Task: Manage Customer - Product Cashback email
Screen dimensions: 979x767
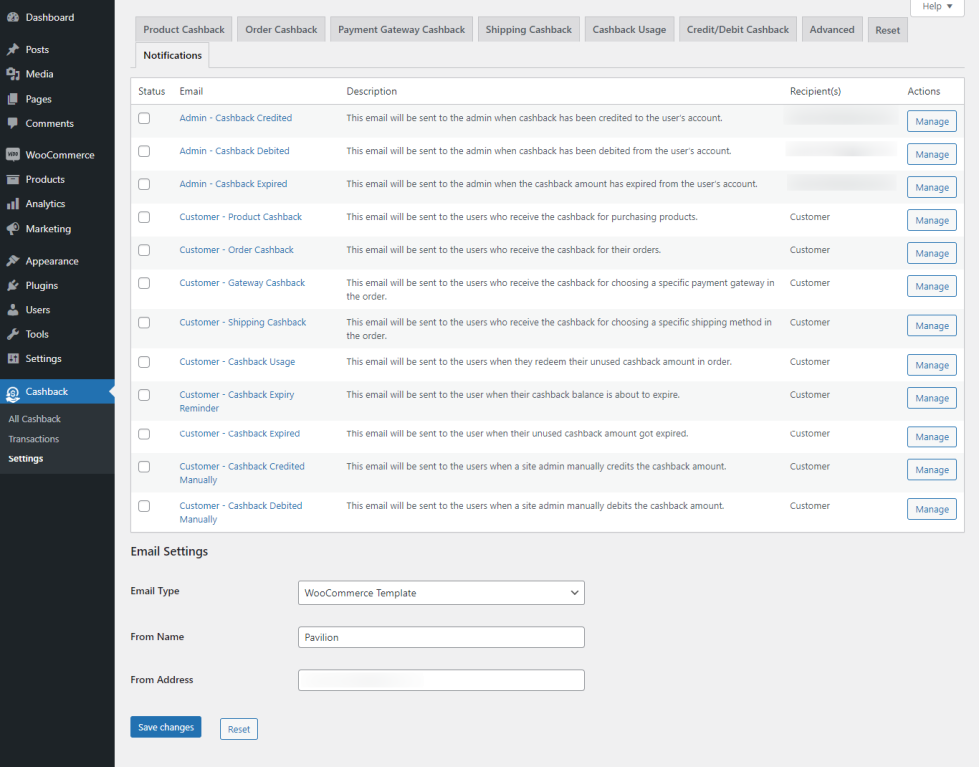Action: tap(932, 220)
